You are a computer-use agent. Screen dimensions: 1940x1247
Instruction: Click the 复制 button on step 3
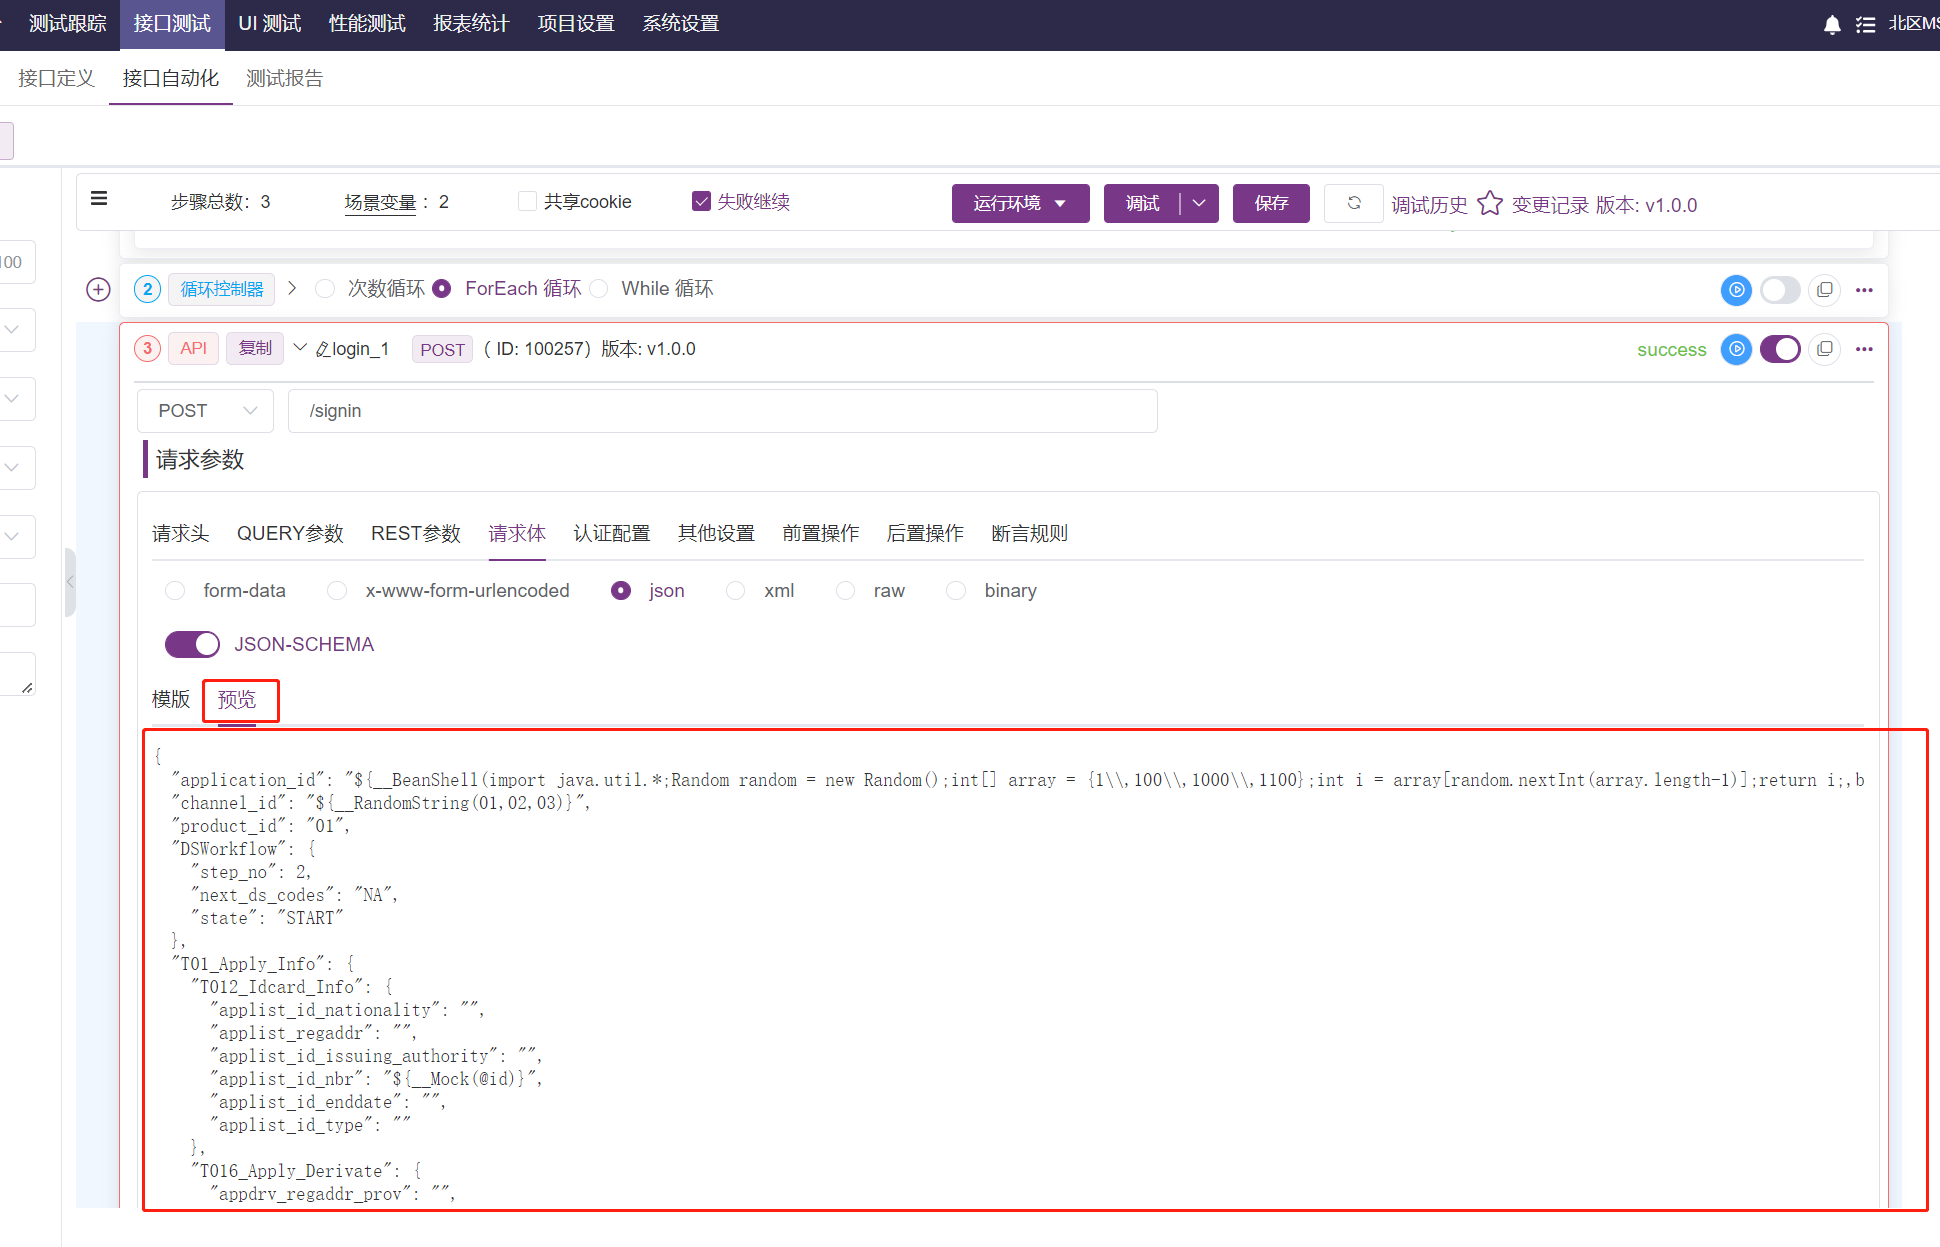[254, 348]
